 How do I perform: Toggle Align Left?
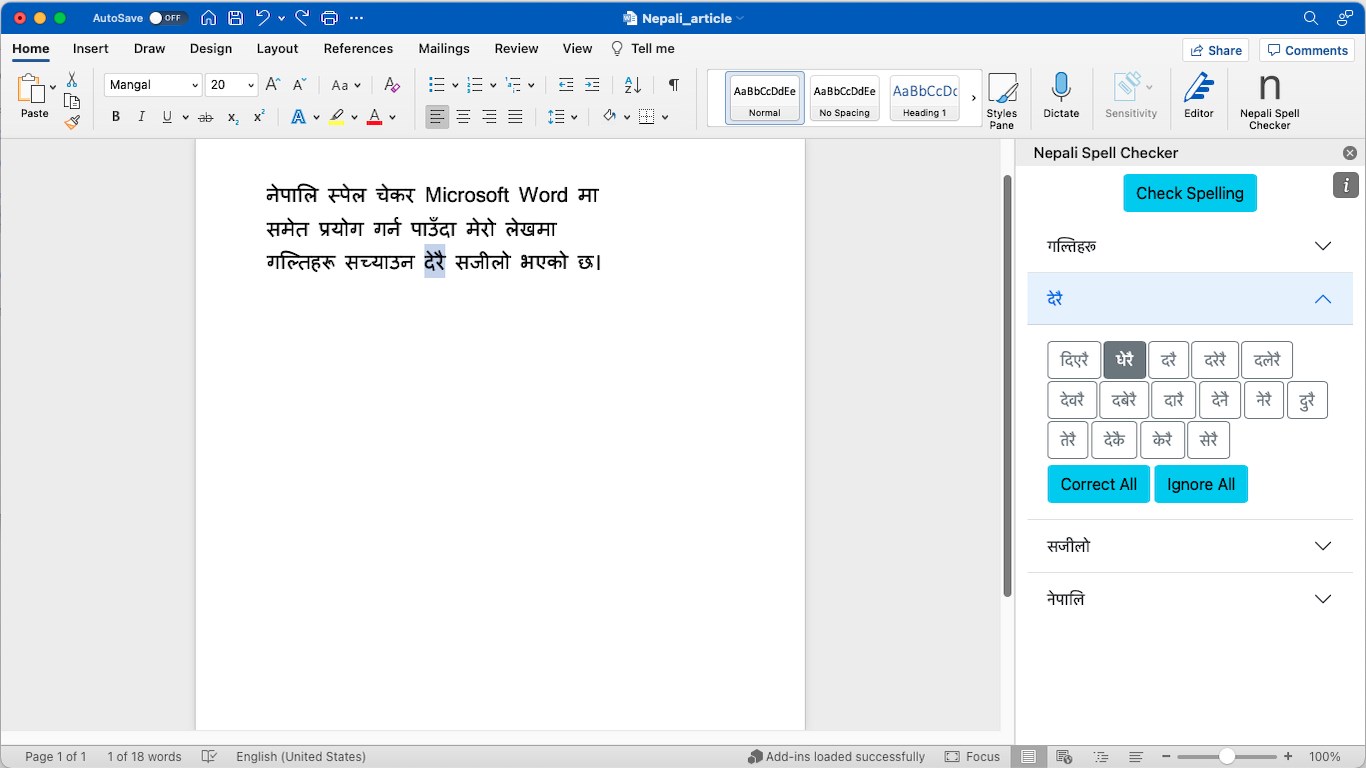click(x=437, y=117)
